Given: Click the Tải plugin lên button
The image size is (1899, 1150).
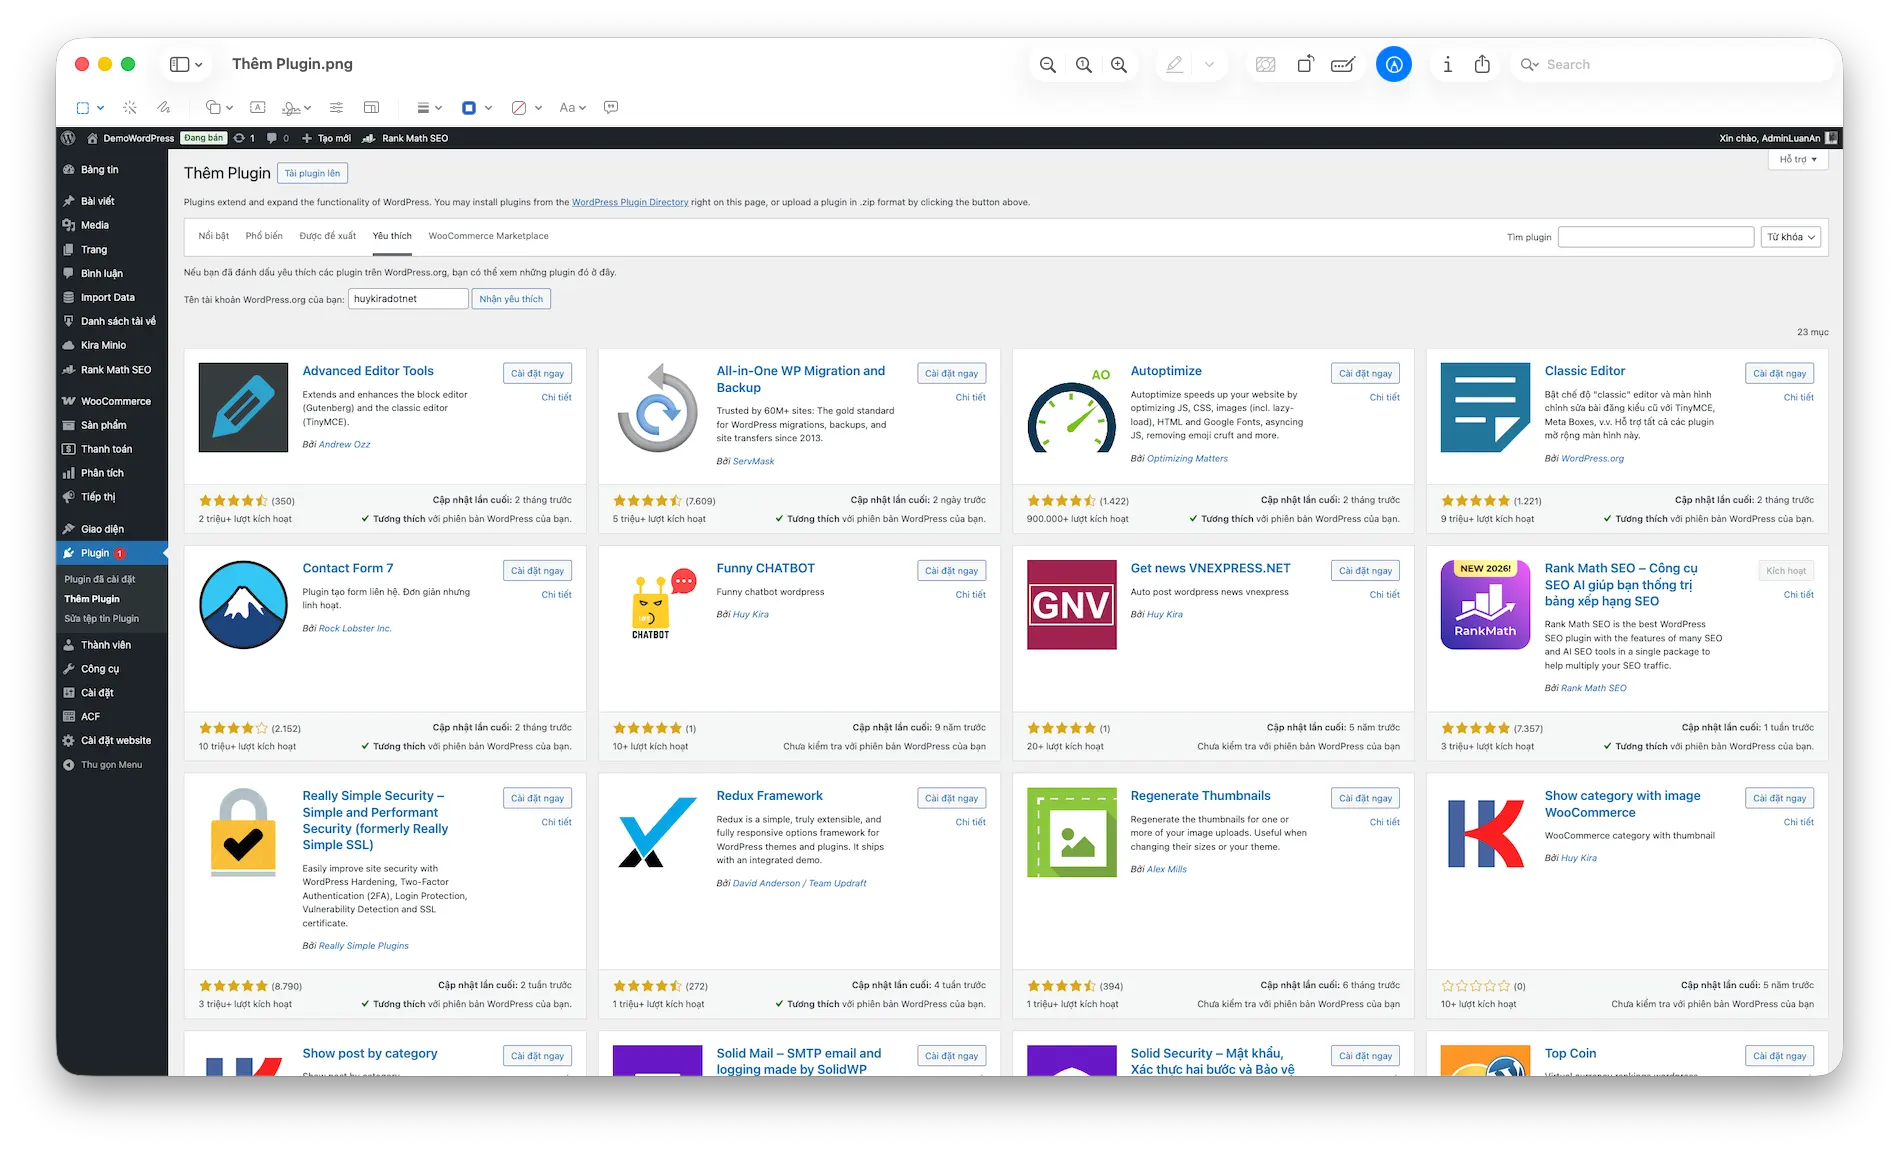Looking at the screenshot, I should point(312,172).
